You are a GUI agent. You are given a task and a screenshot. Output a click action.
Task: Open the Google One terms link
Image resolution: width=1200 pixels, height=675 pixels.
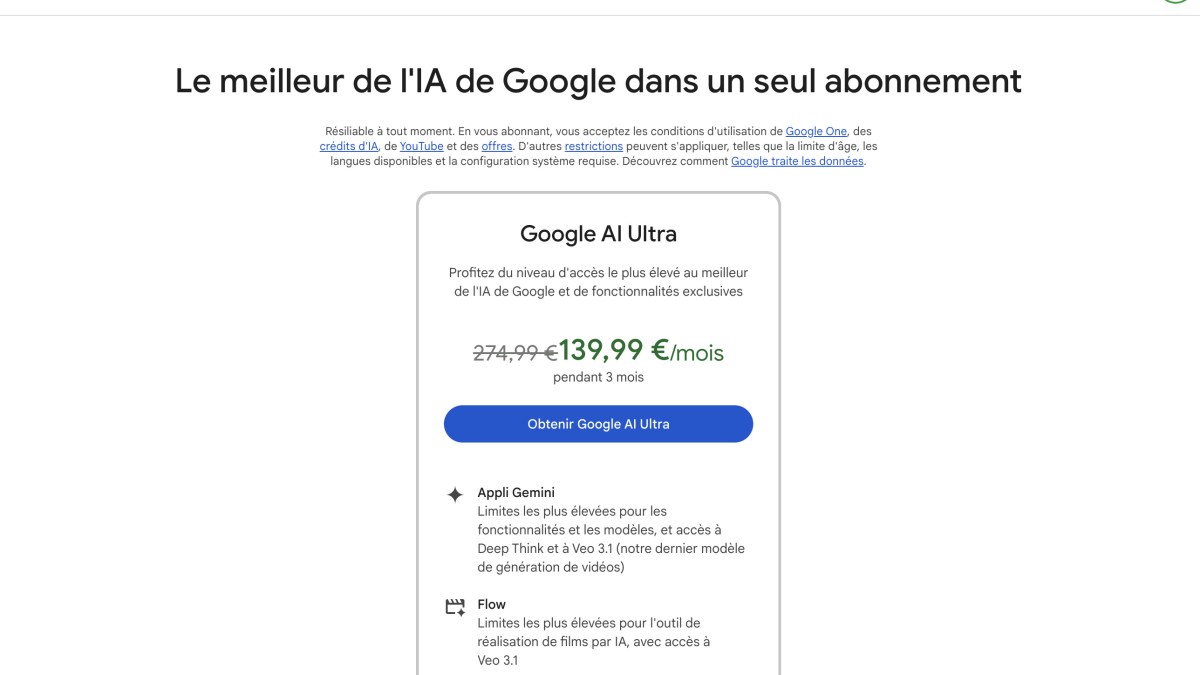point(816,131)
